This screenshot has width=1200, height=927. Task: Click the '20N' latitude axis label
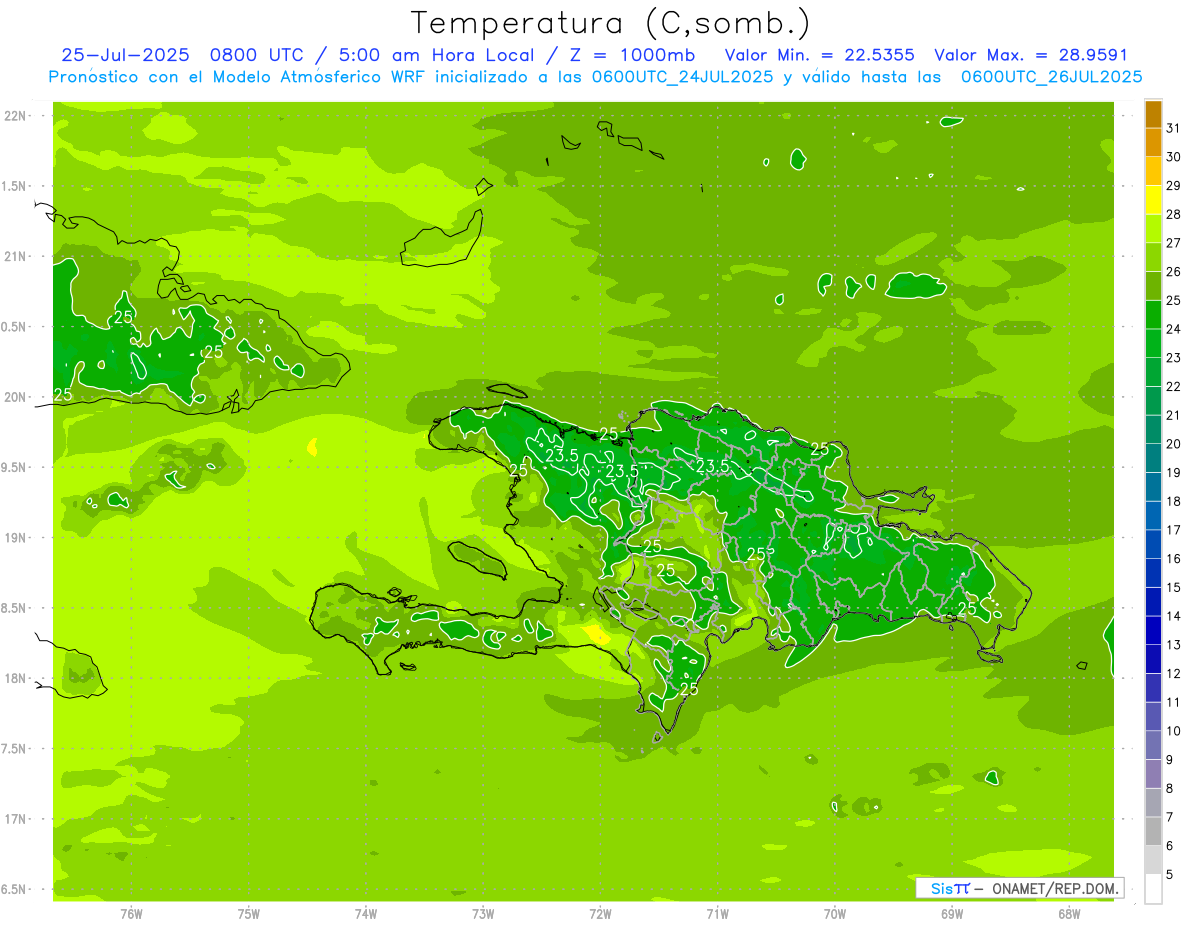(15, 397)
